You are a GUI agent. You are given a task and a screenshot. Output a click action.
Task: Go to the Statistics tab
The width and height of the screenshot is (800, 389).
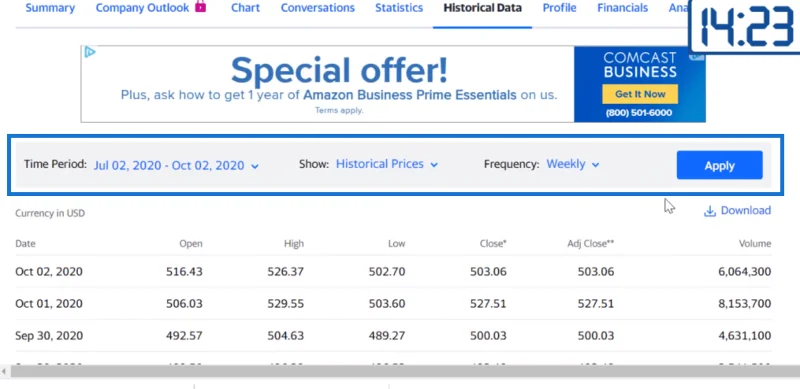399,8
